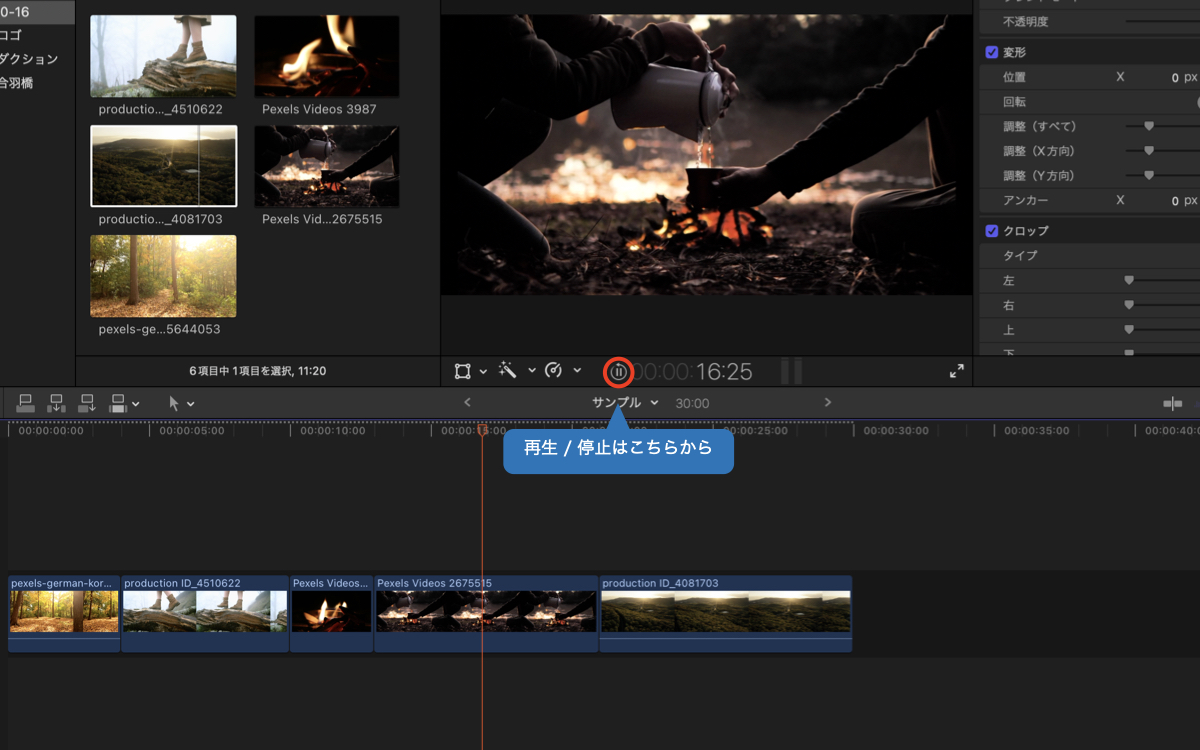This screenshot has width=1200, height=750.
Task: Go forward in timeline history
Action: point(827,402)
